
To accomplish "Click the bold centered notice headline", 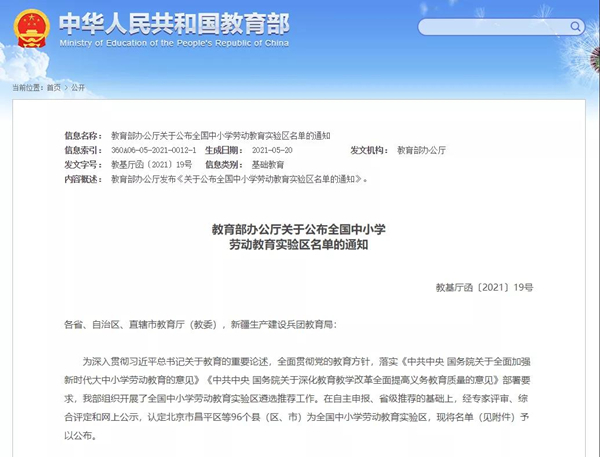I will point(298,236).
